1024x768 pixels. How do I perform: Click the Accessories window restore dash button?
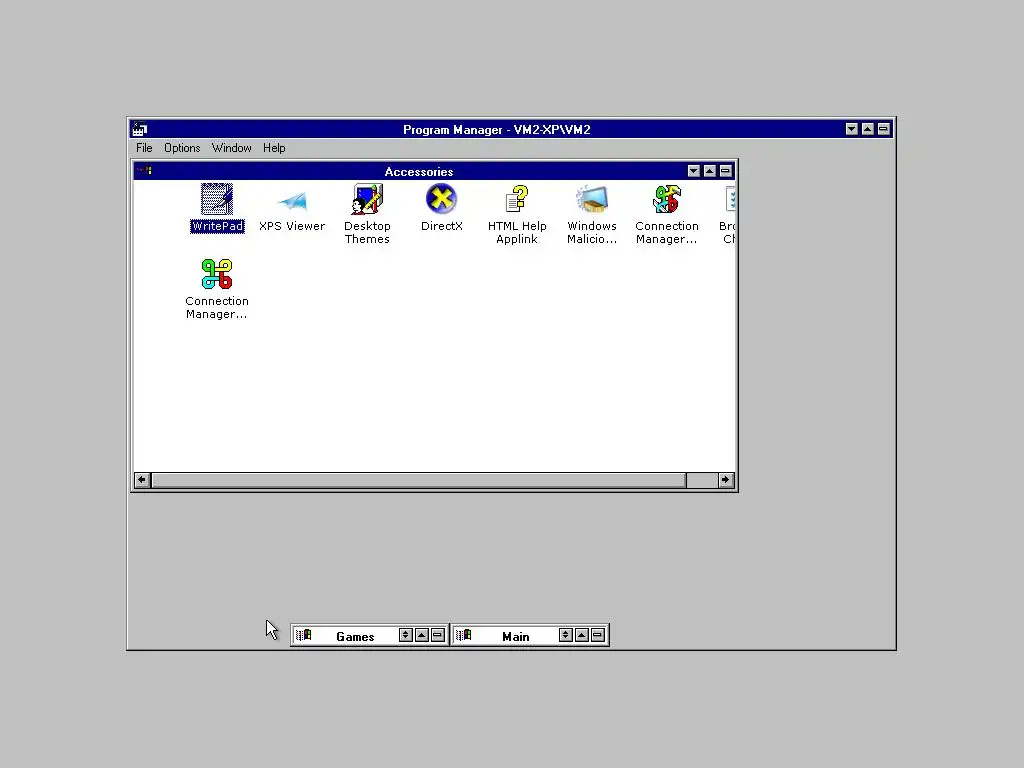coord(726,171)
